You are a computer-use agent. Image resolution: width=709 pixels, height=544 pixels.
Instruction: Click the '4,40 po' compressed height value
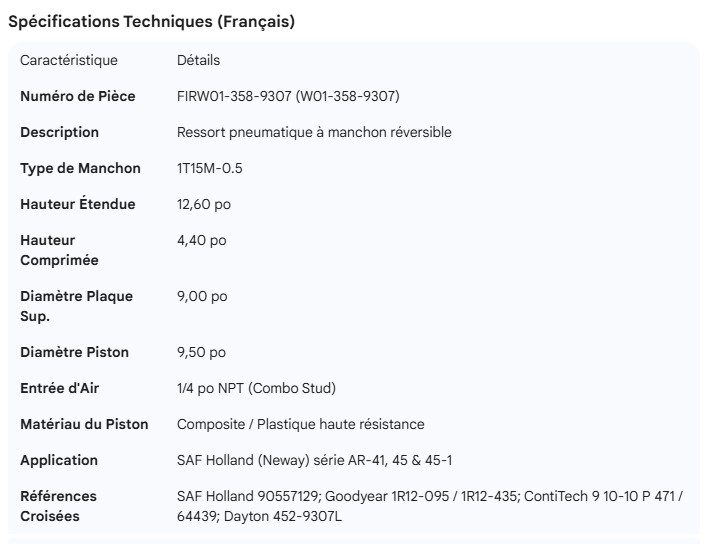(201, 240)
